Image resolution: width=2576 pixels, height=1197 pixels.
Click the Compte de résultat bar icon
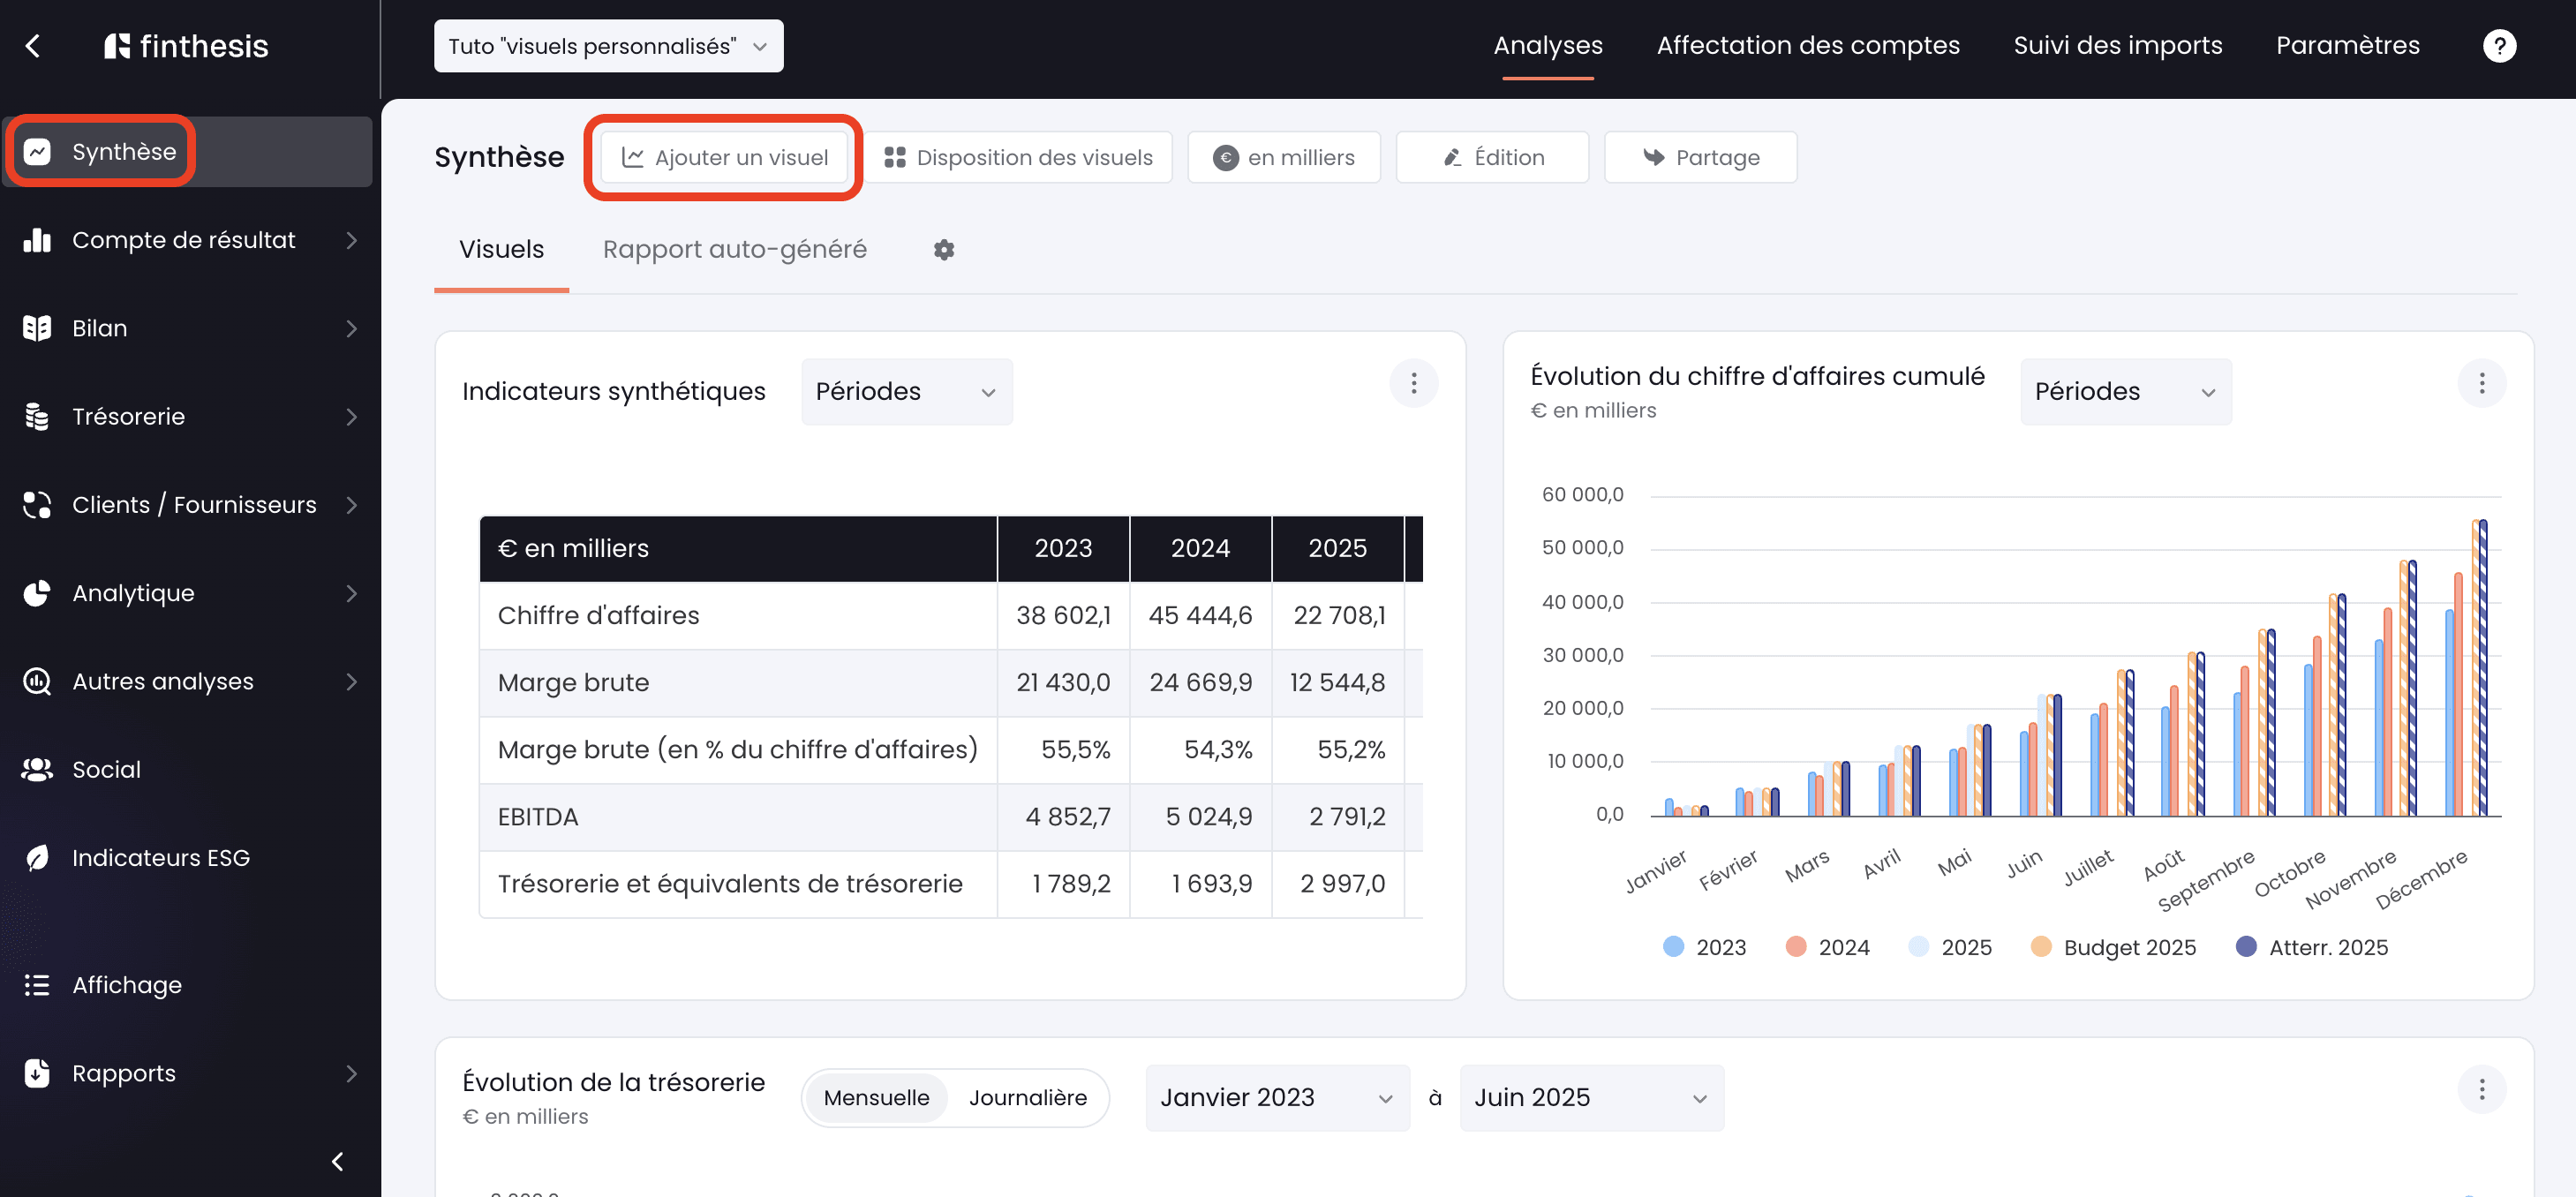pos(38,240)
